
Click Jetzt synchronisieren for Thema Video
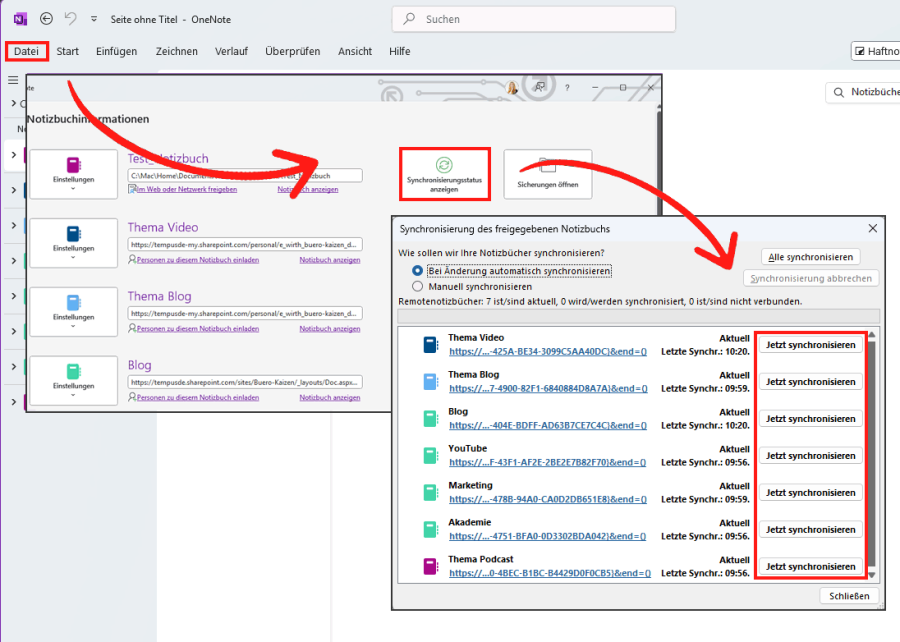pos(810,345)
